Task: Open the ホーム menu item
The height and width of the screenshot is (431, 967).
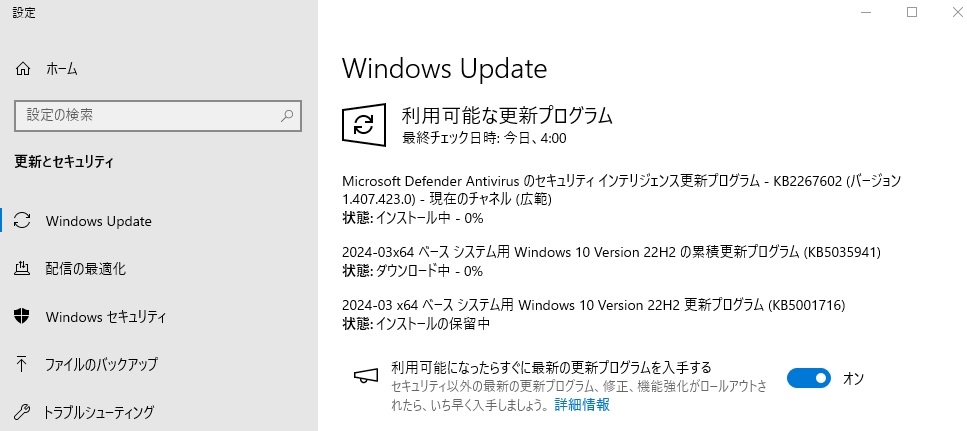Action: pyautogui.click(x=62, y=70)
